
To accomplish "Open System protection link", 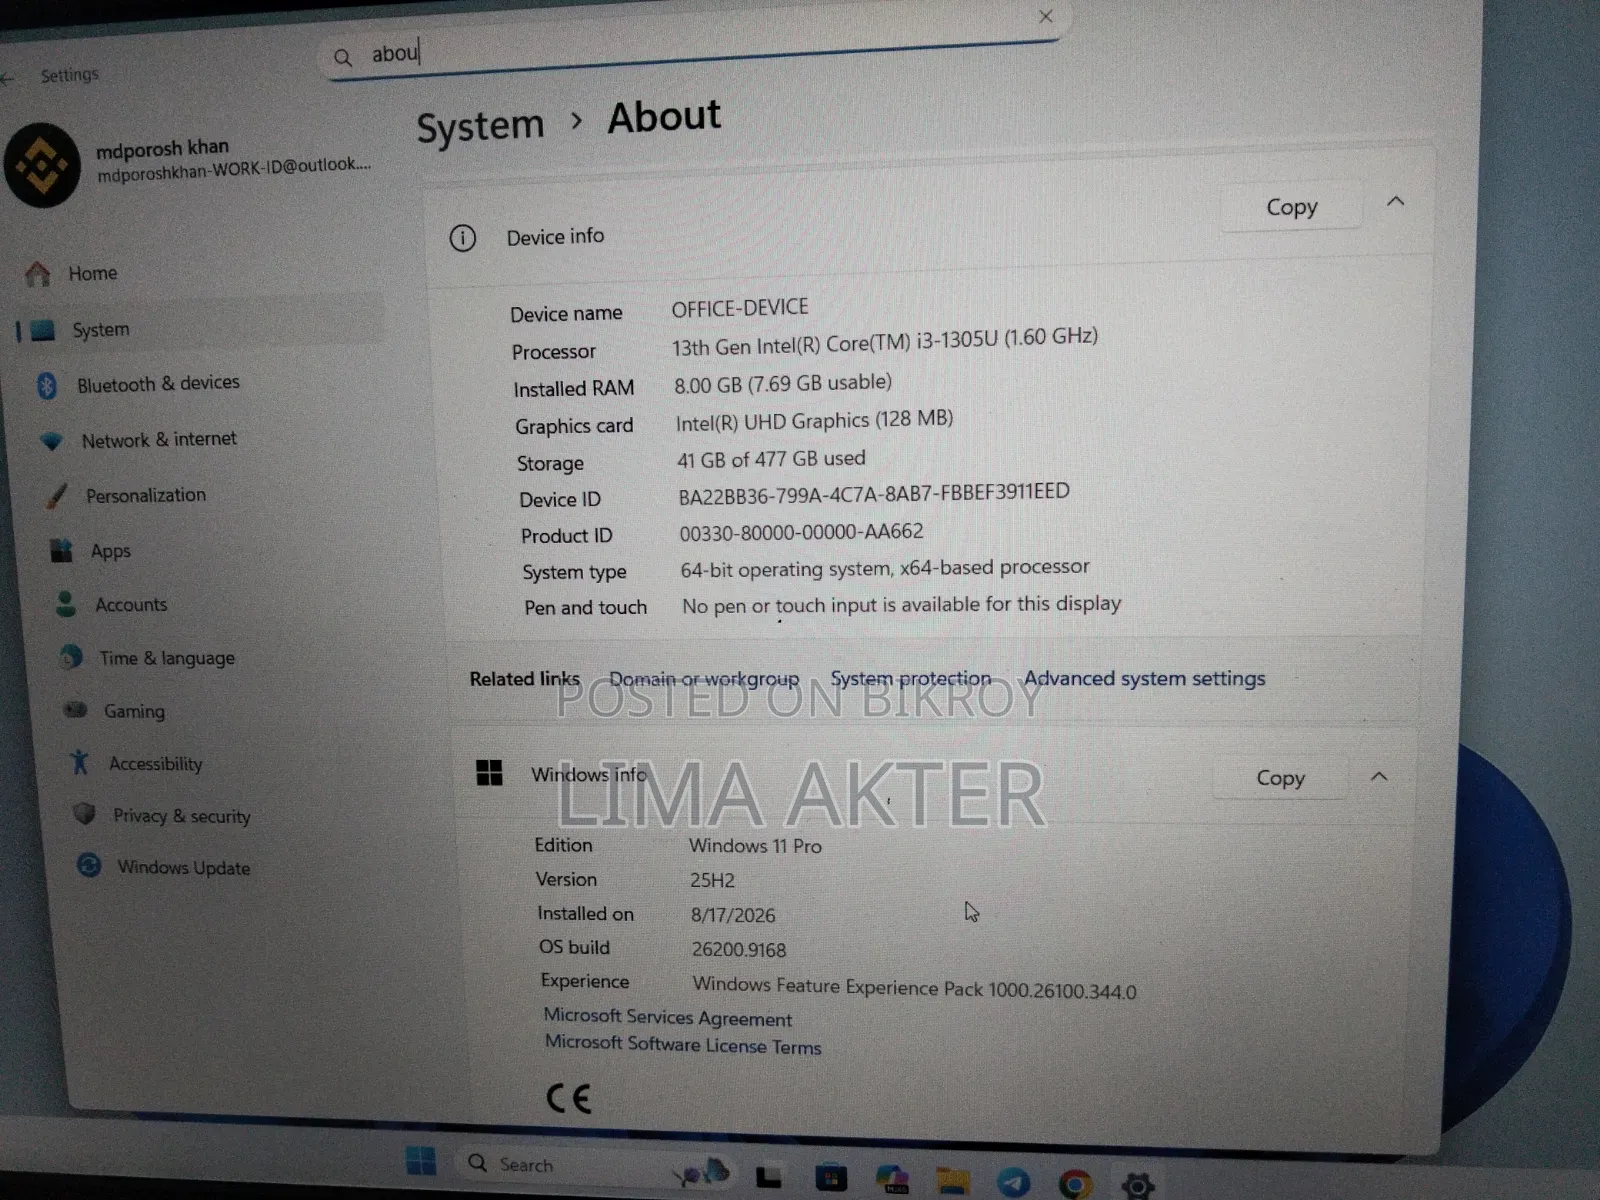I will pos(911,678).
